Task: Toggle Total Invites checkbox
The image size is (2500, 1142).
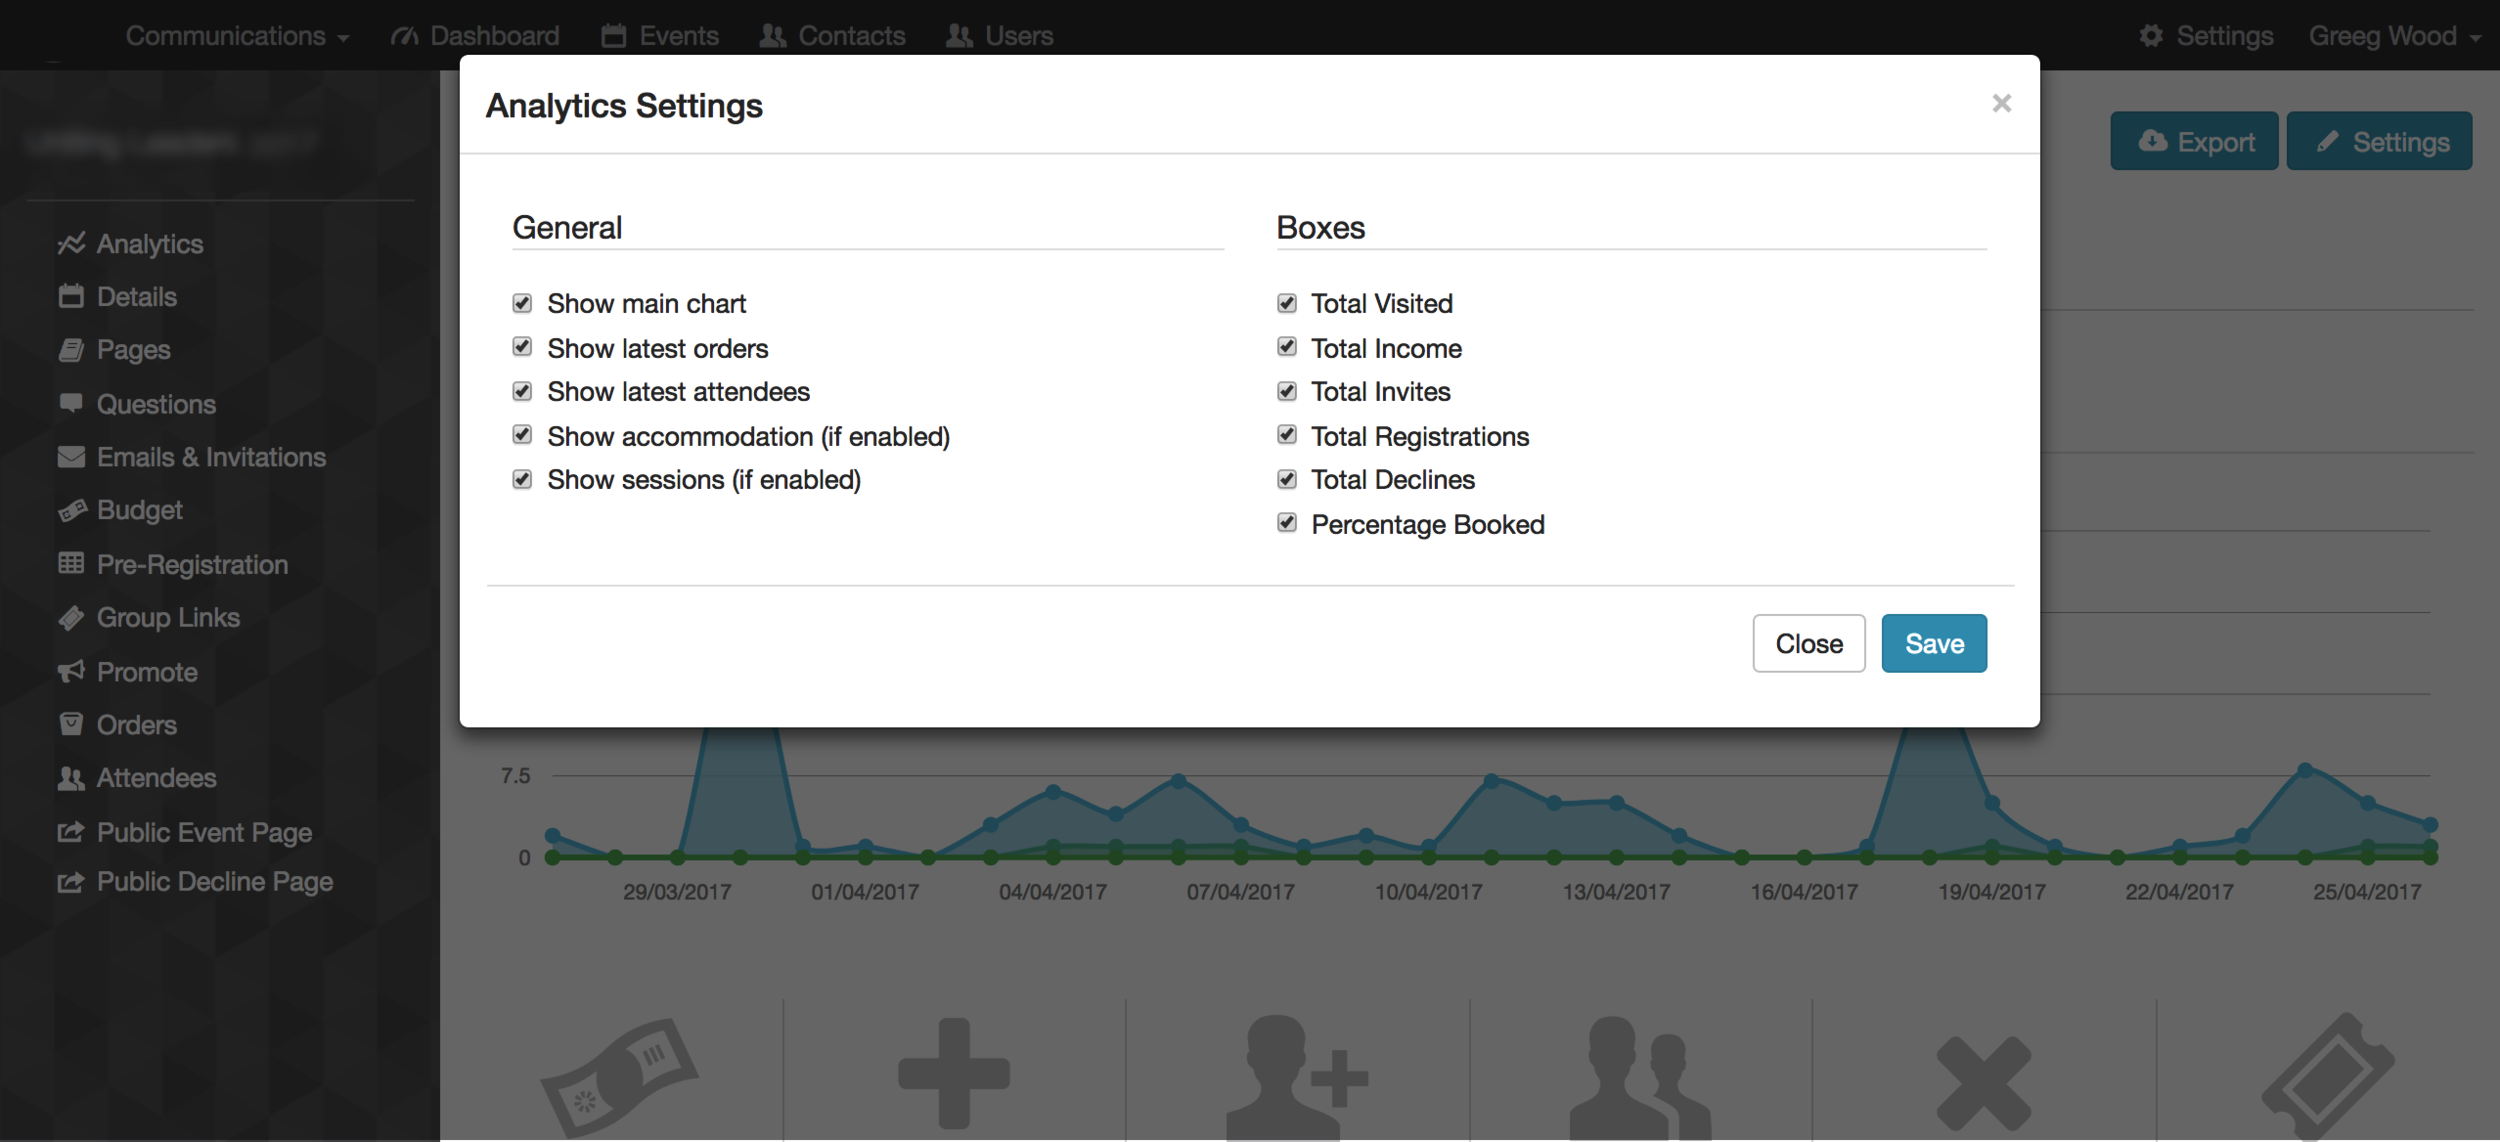Action: [1287, 391]
